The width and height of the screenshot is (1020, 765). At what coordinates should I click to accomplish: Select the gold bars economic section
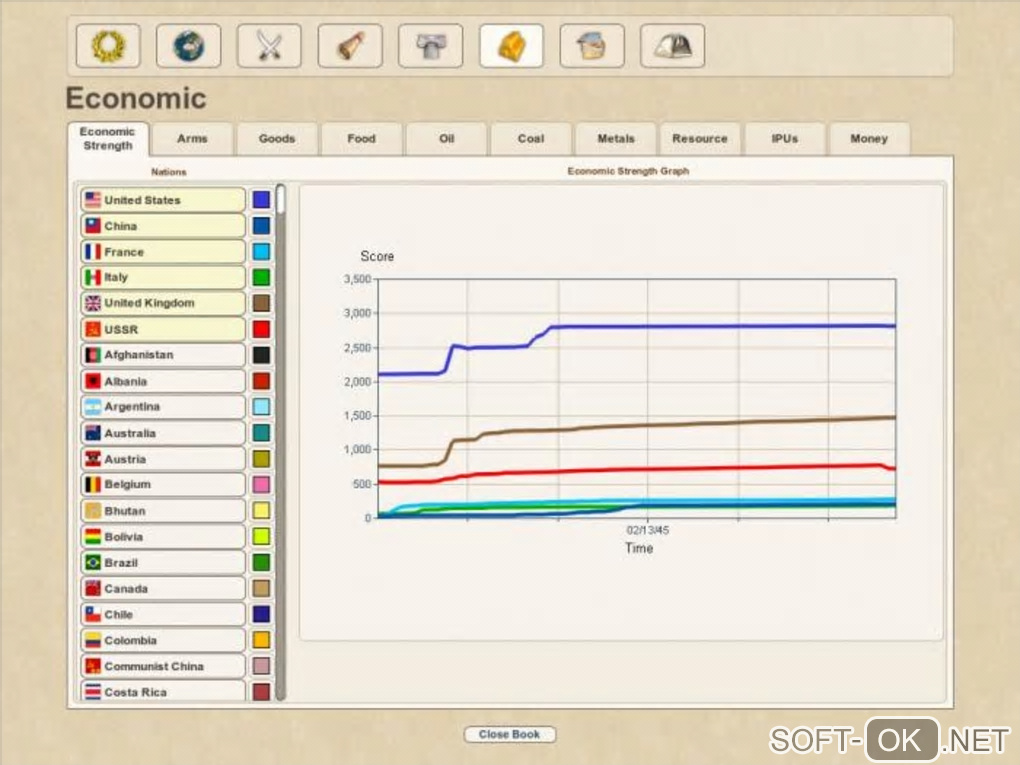[511, 46]
